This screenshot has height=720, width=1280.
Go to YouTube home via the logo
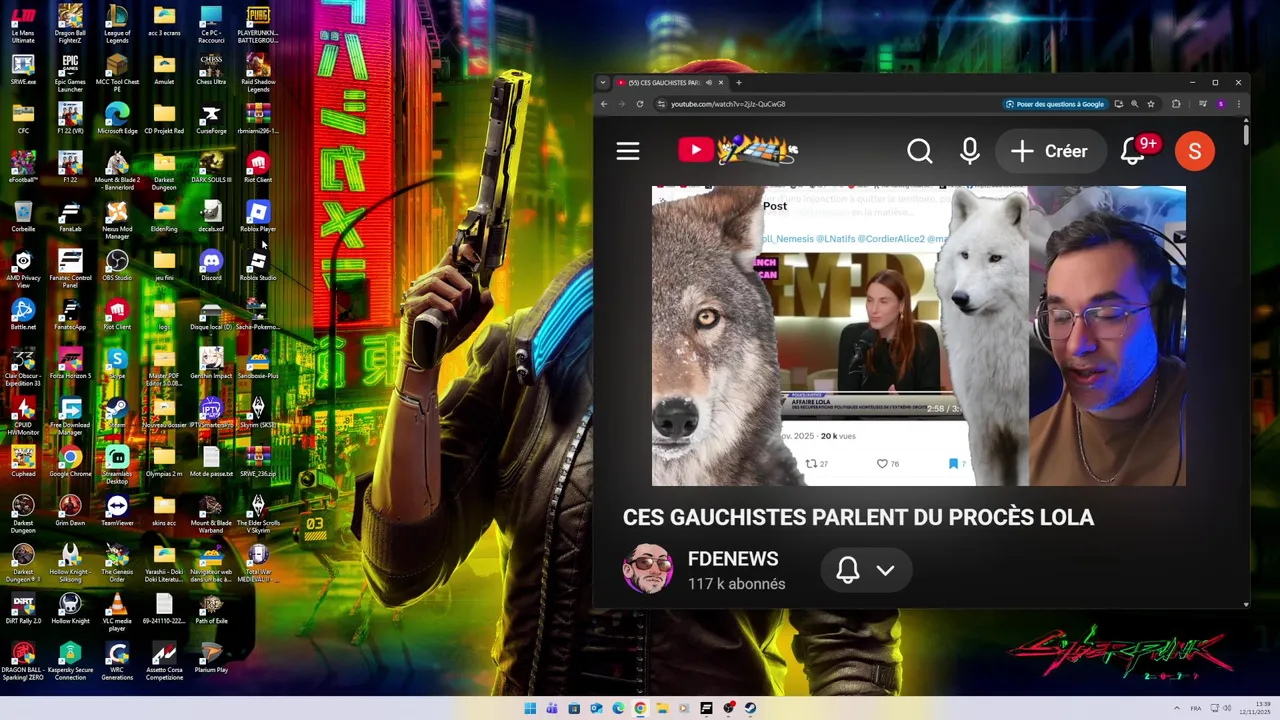click(738, 151)
